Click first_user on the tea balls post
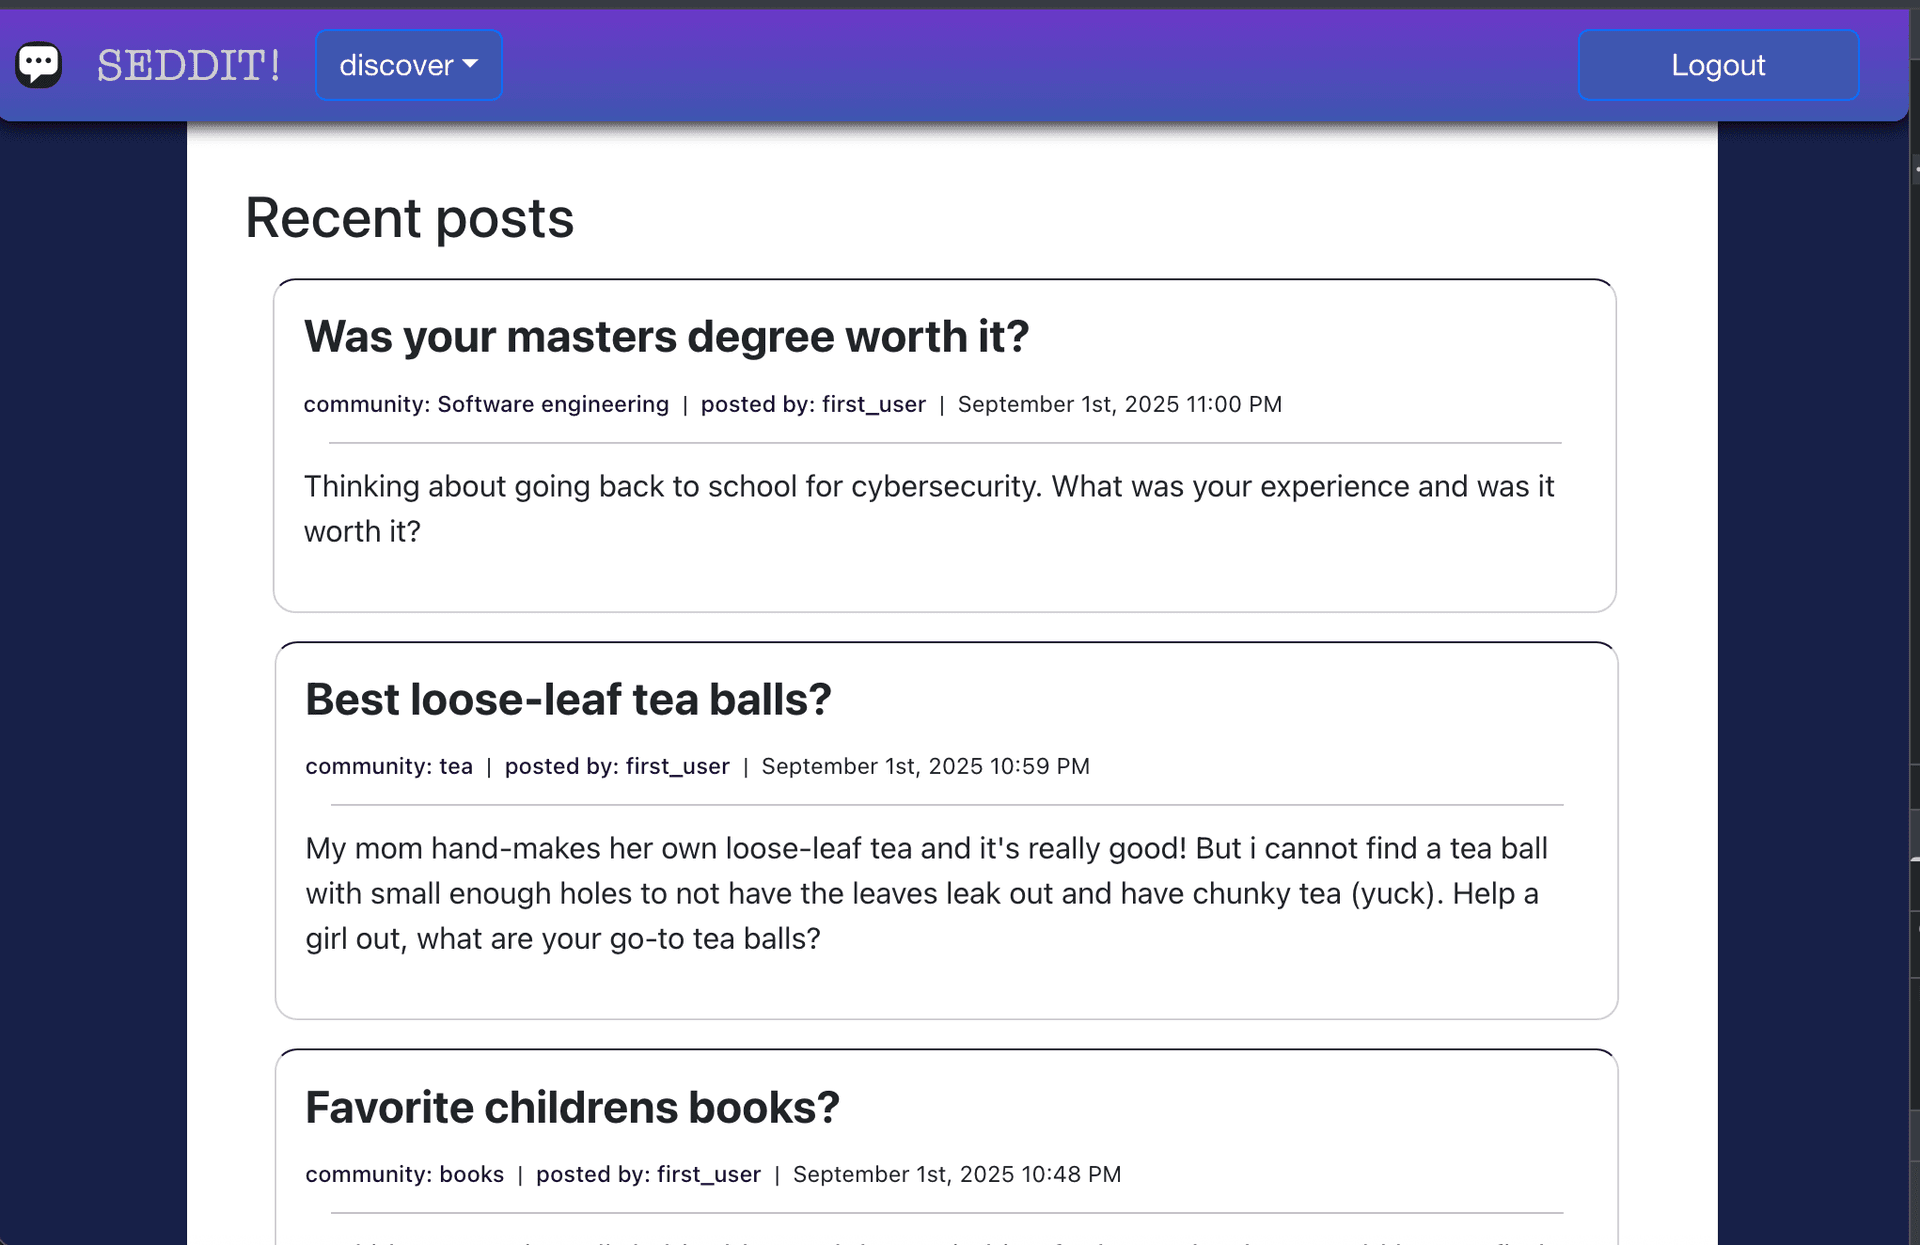The height and width of the screenshot is (1245, 1920). tap(677, 766)
